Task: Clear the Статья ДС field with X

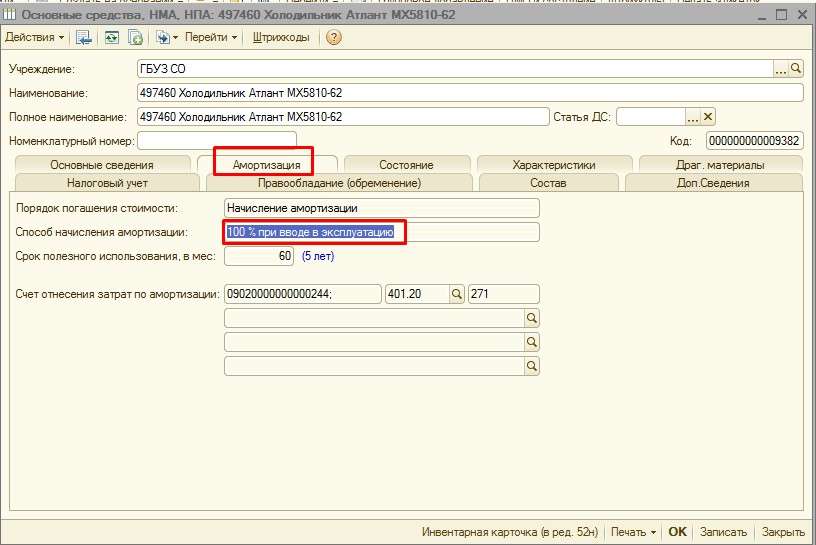Action: coord(708,117)
